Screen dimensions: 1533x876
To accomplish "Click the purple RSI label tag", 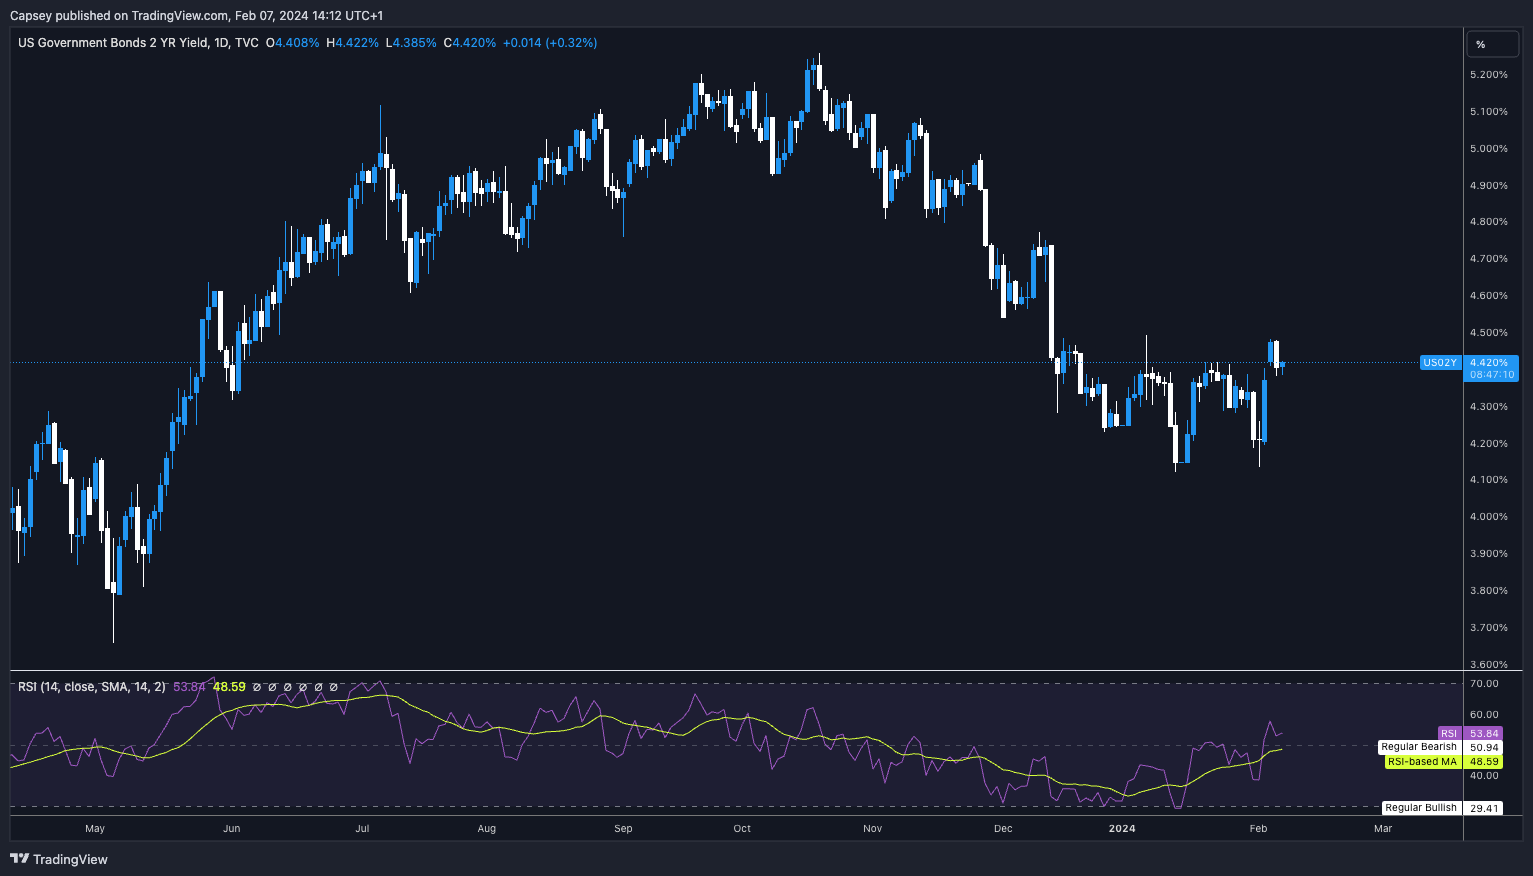I will tap(1449, 734).
